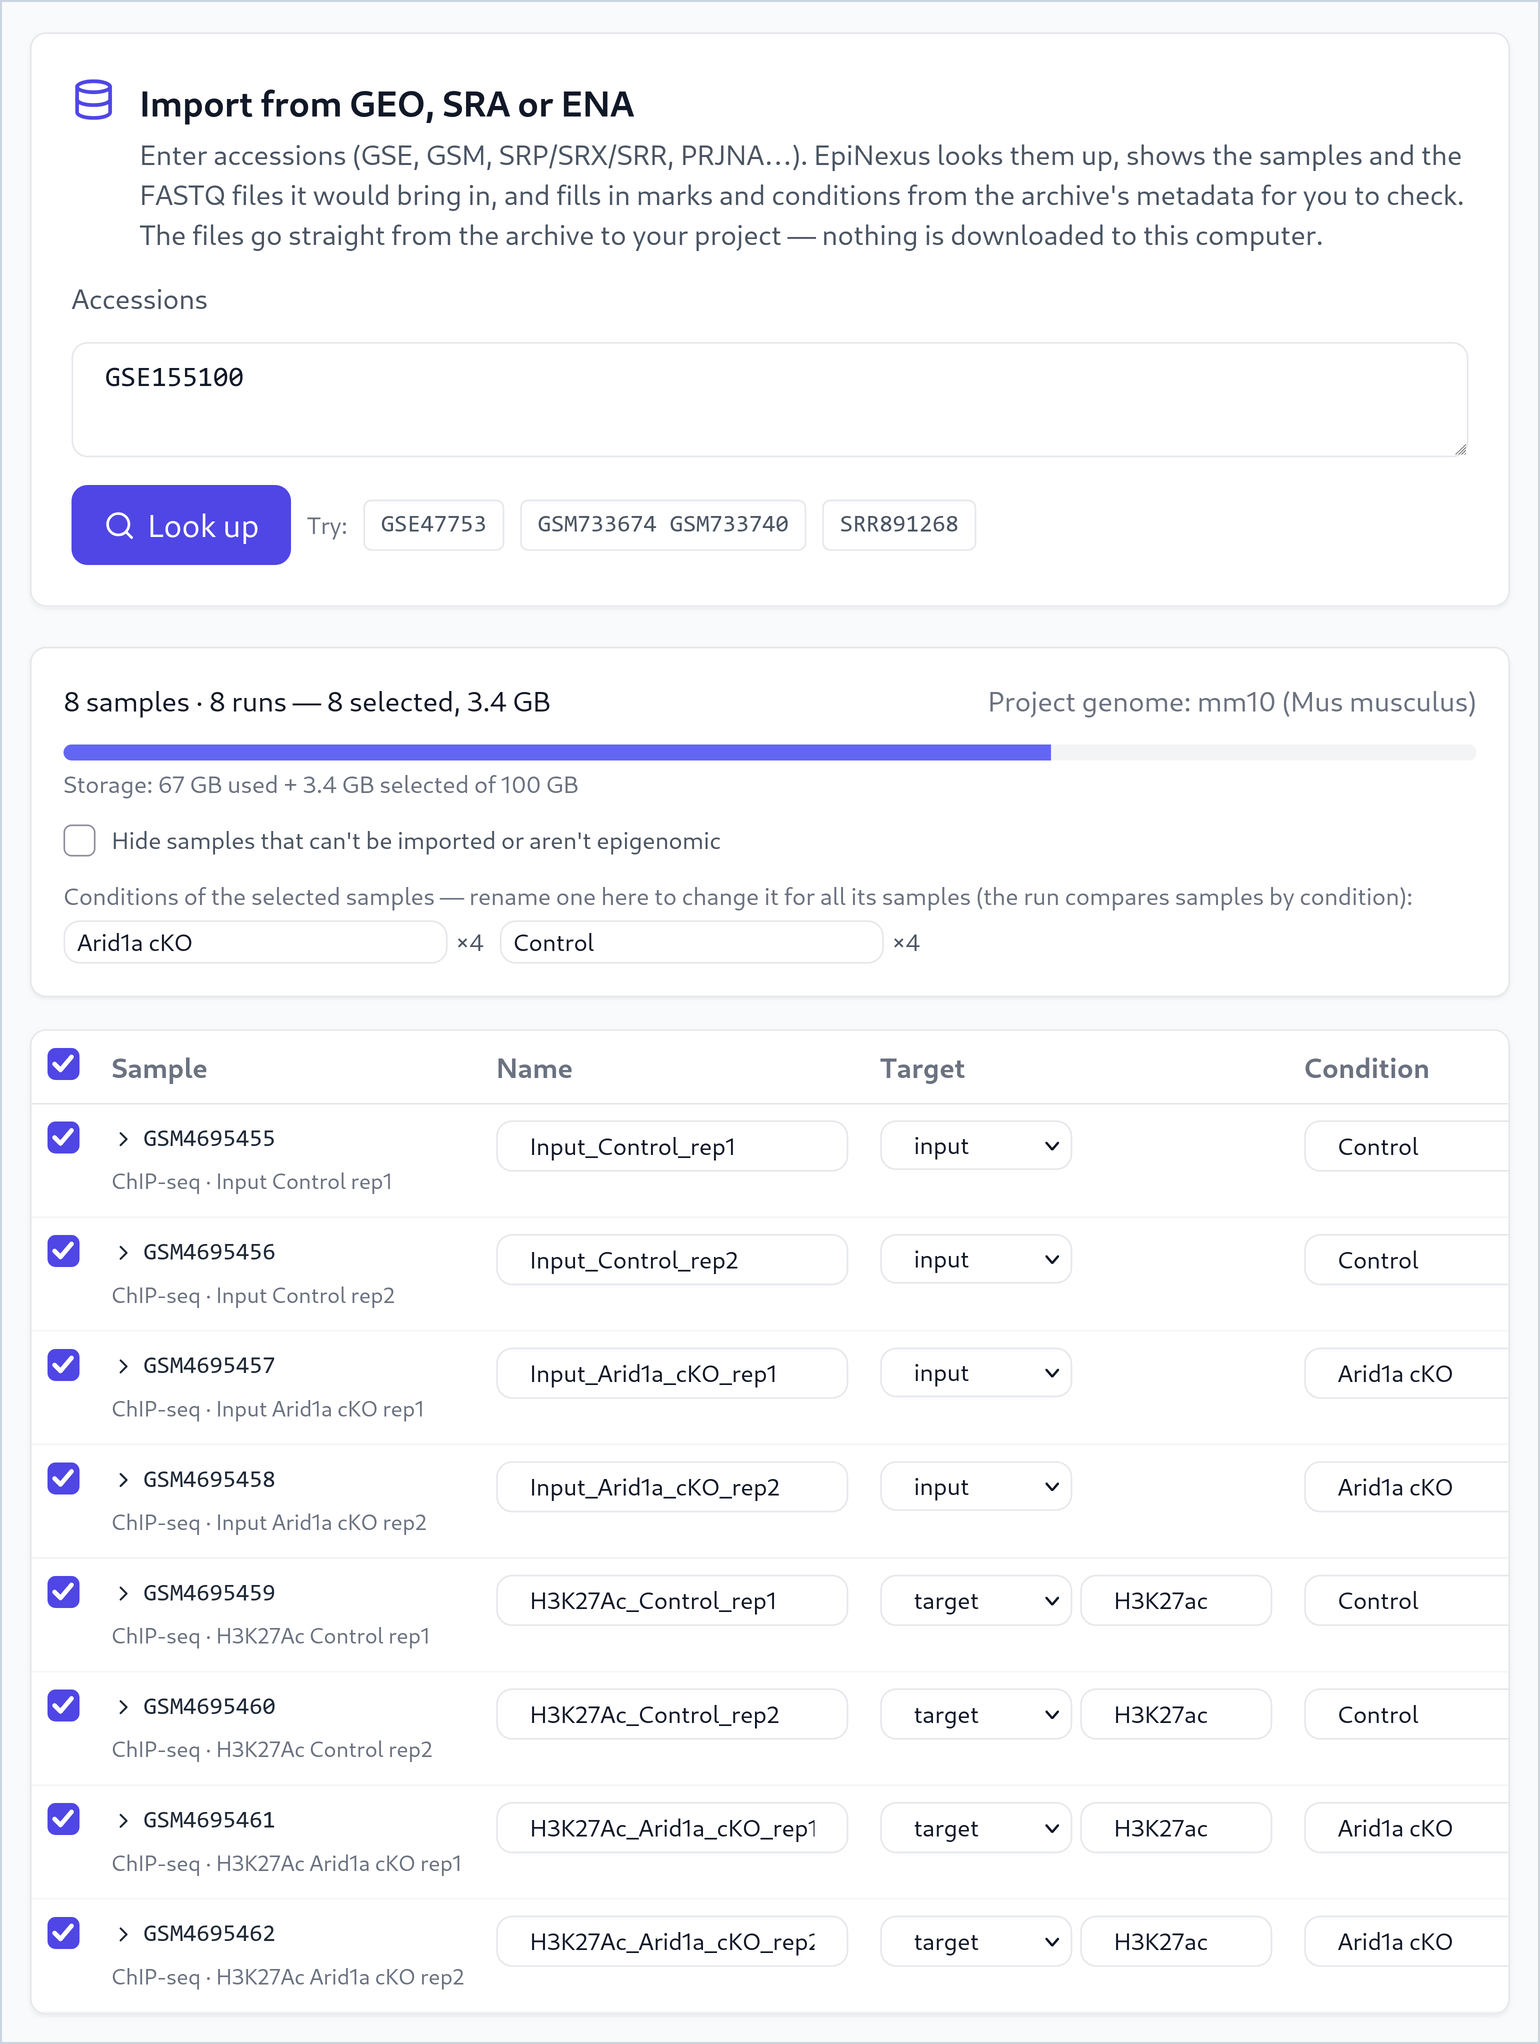
Task: Click the database icon beside the import heading
Action: click(x=94, y=100)
